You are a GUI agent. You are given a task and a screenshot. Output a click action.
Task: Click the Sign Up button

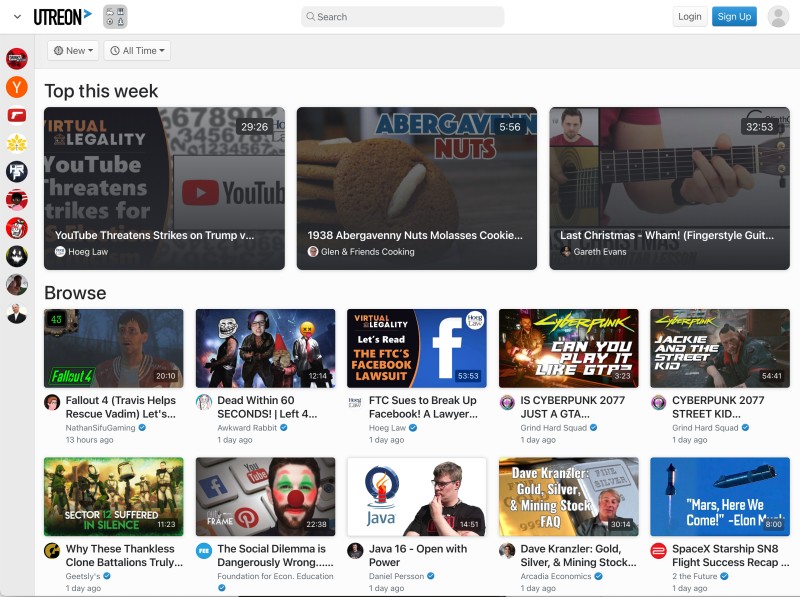[x=734, y=16]
